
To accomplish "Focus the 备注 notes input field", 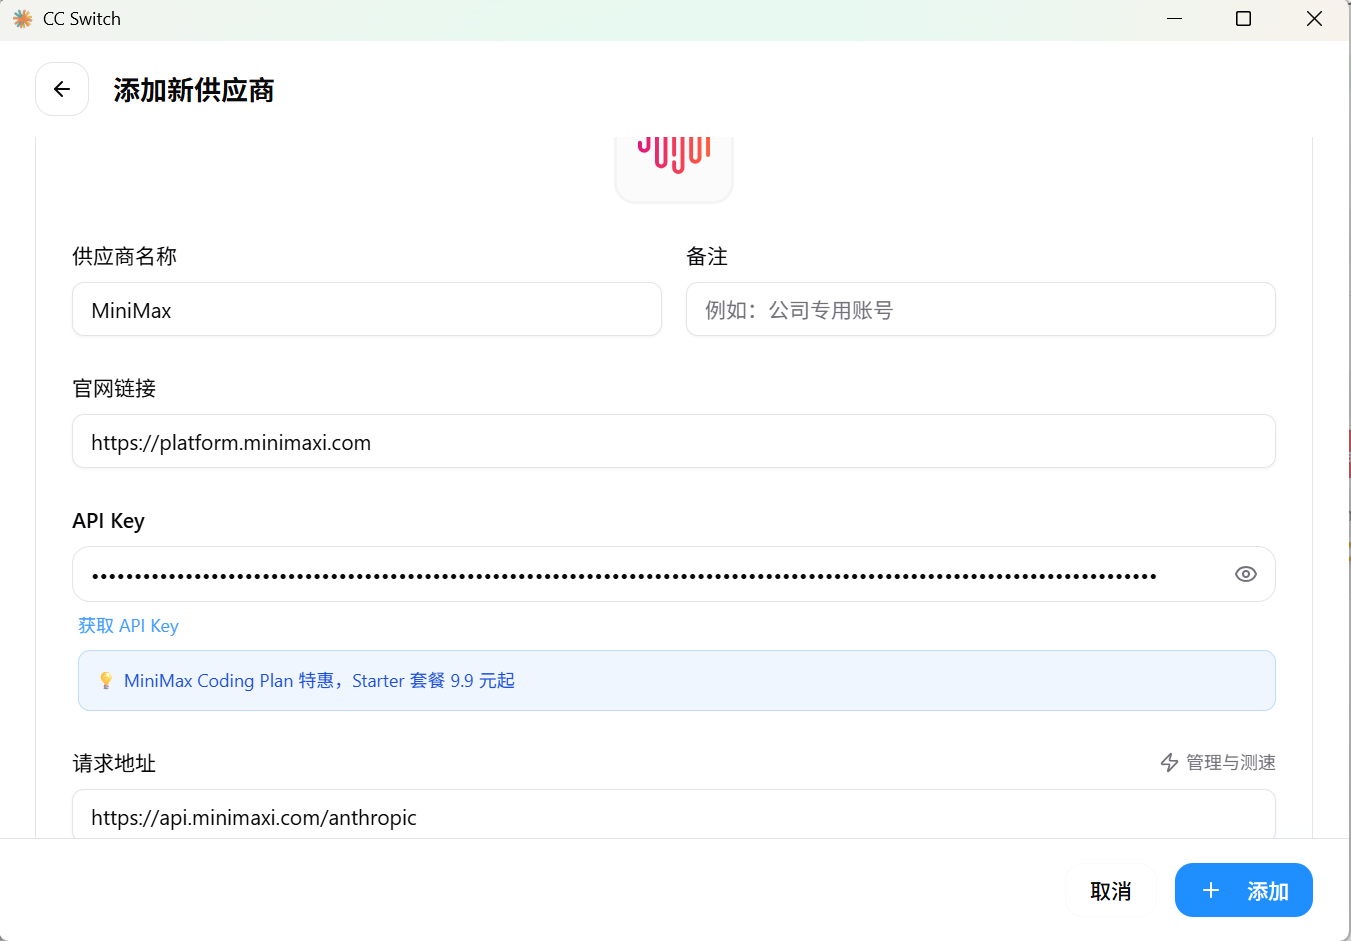I will pos(980,310).
